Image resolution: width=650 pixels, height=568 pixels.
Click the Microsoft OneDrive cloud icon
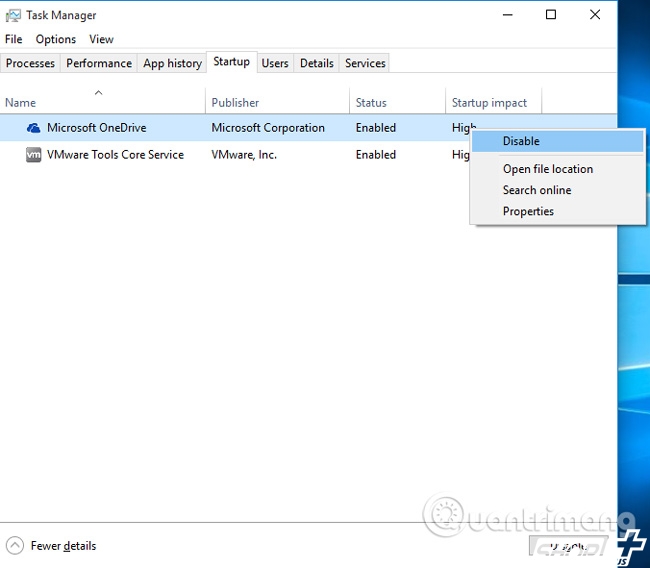[34, 128]
